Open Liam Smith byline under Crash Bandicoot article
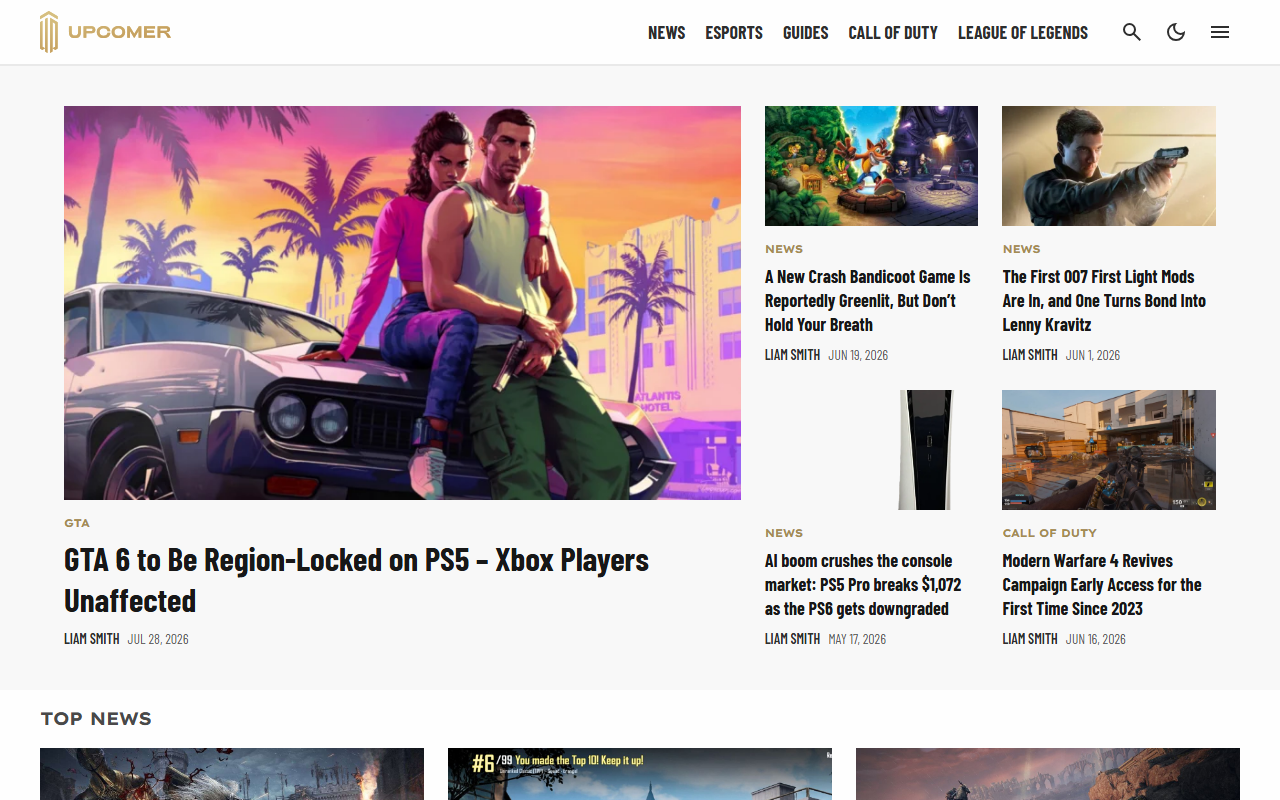Screen dimensions: 1280x800 point(793,355)
